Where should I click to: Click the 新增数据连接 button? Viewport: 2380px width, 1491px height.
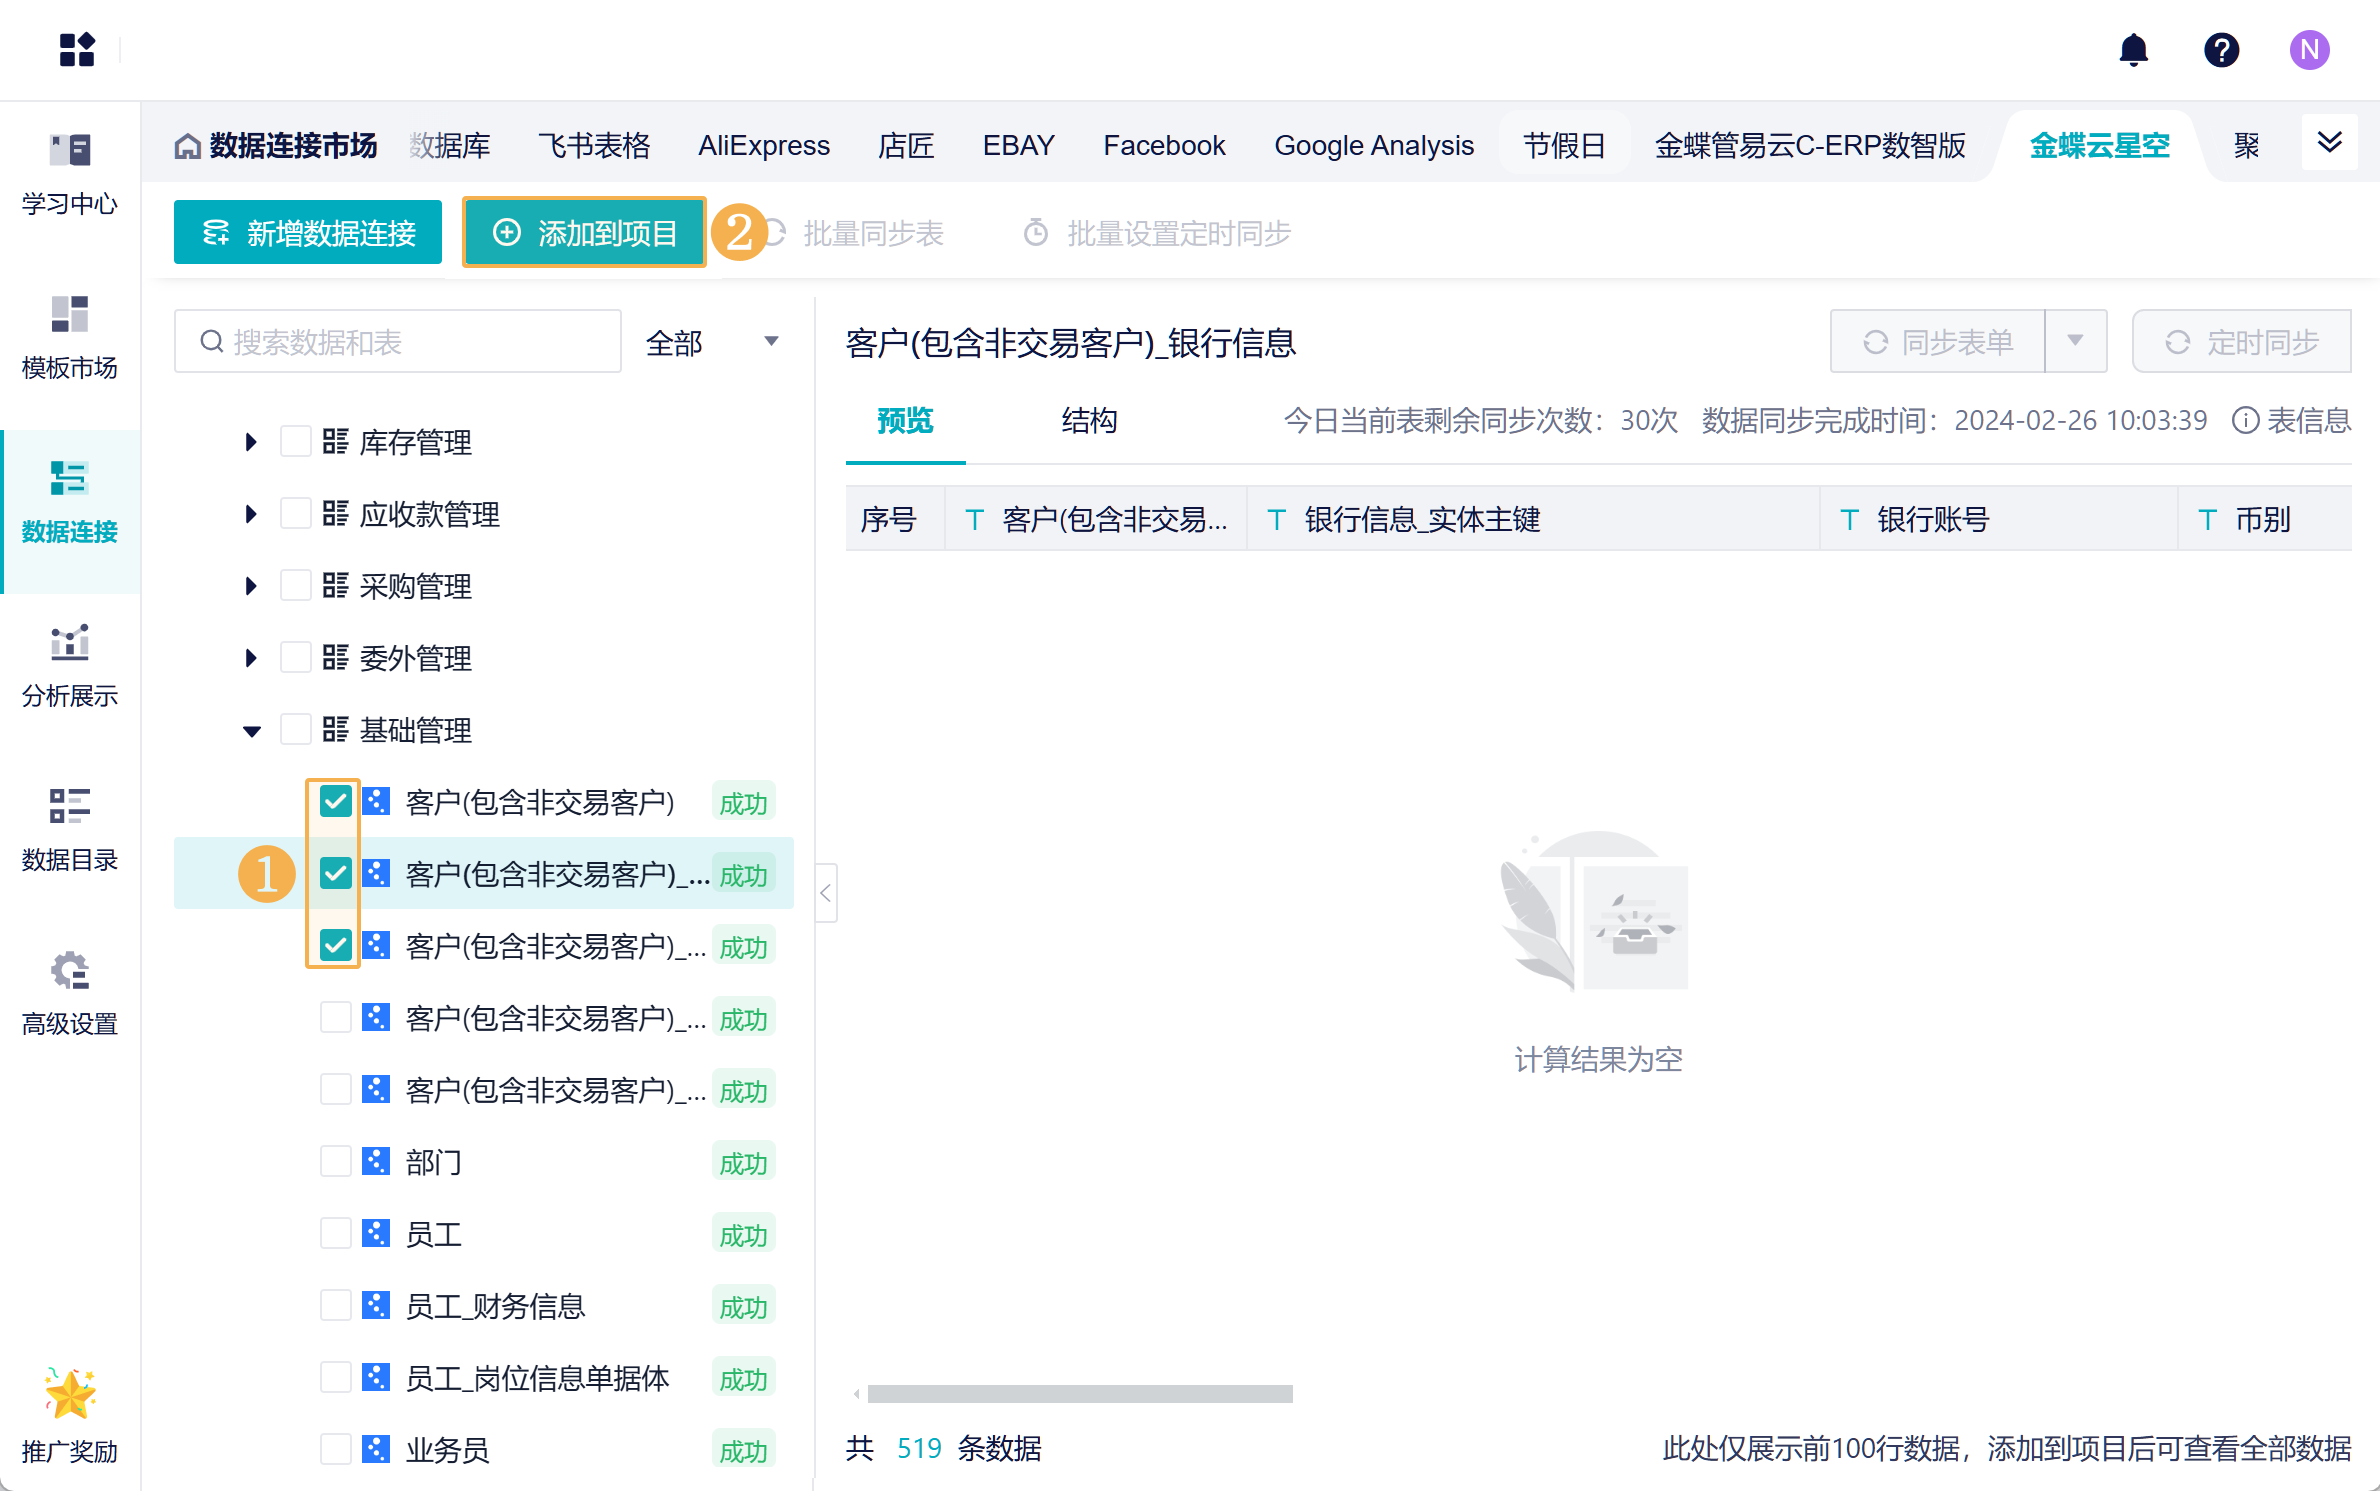click(308, 233)
